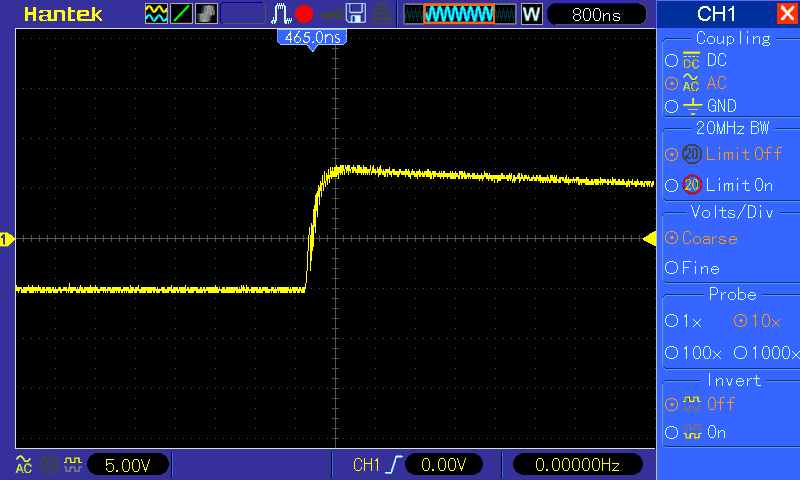Click the red record/stop indicator
The width and height of the screenshot is (800, 480).
(304, 14)
